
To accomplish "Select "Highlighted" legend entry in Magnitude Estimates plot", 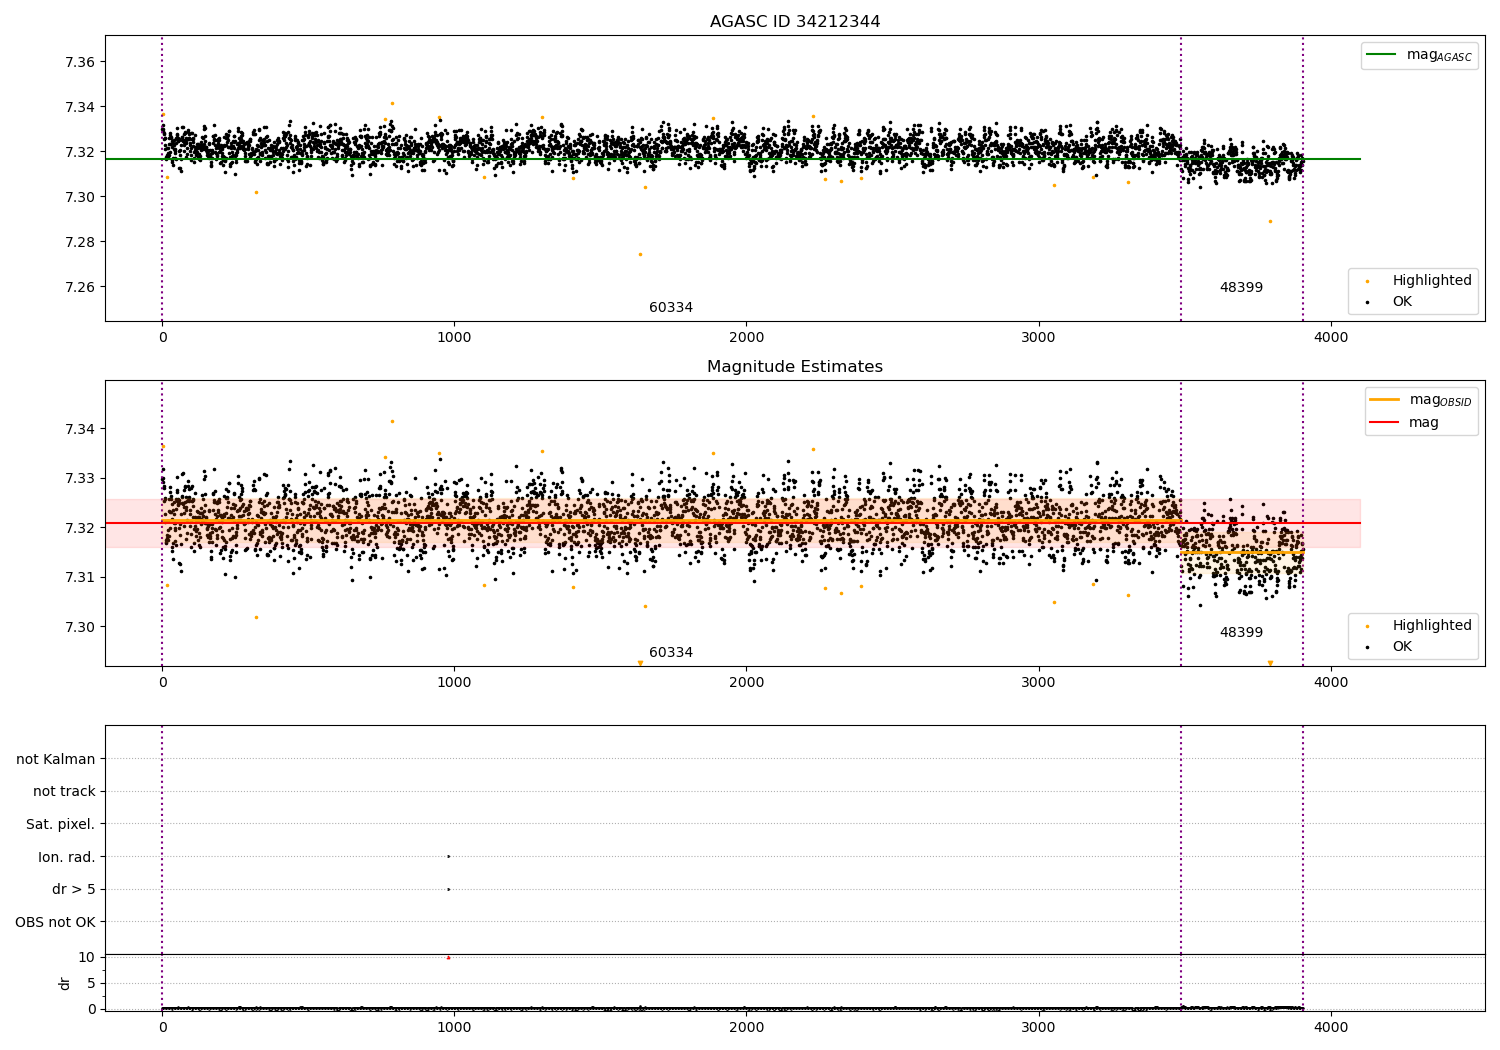I will (x=1432, y=626).
